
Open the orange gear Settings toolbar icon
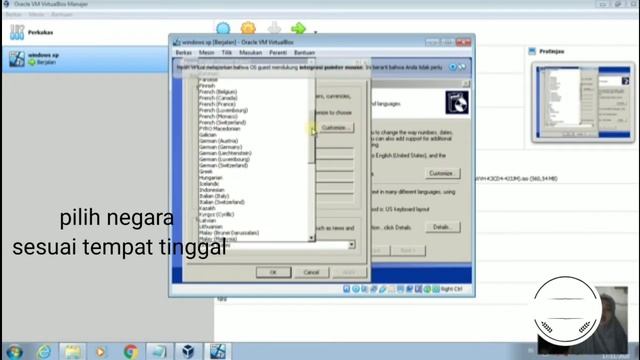coord(248,29)
